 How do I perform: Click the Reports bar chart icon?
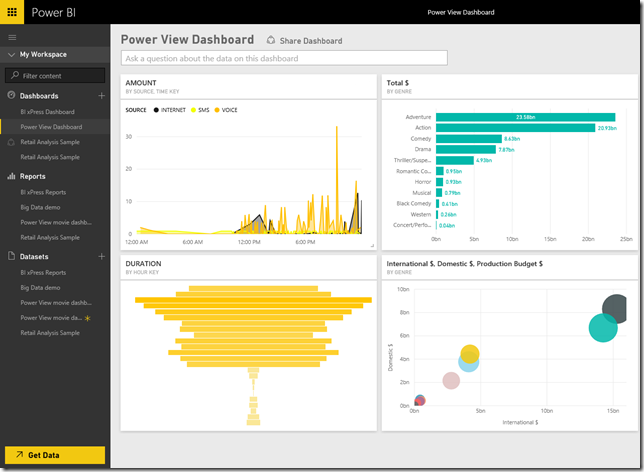tap(12, 176)
